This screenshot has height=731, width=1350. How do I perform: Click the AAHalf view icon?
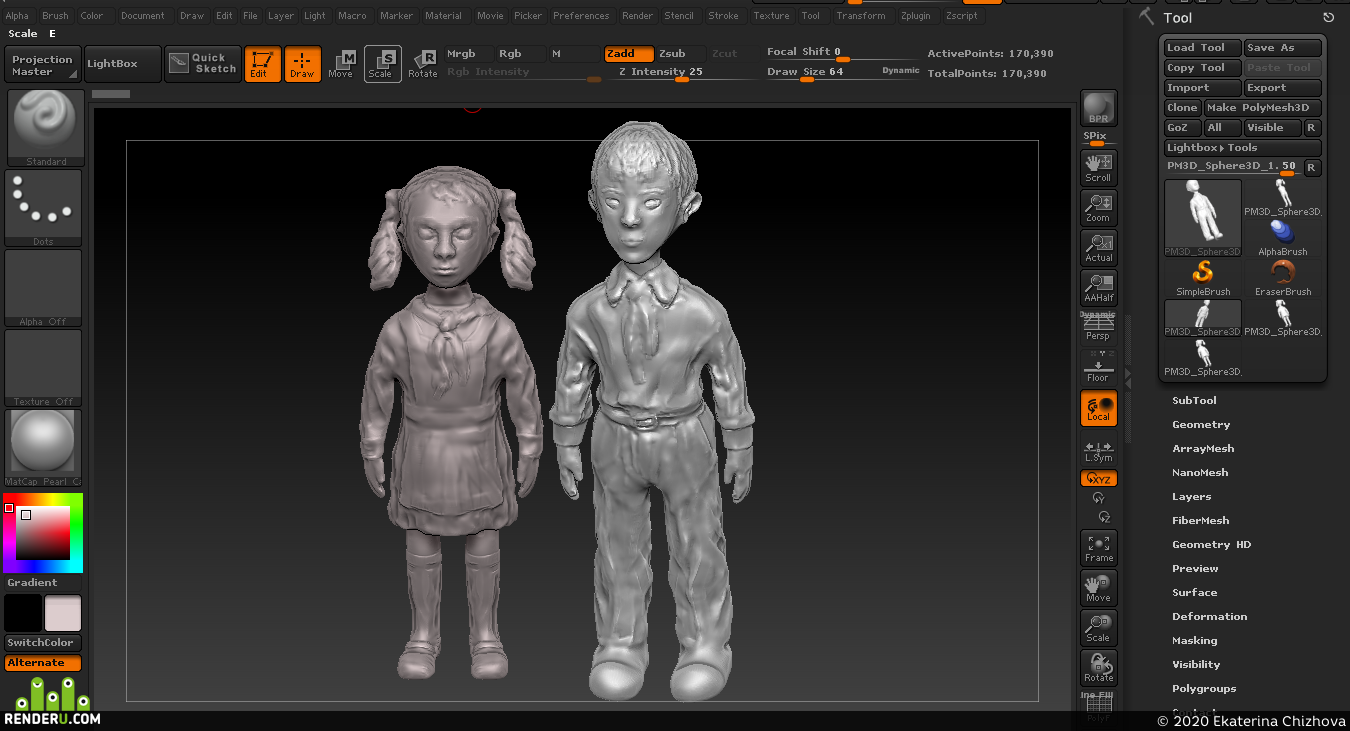[1098, 288]
